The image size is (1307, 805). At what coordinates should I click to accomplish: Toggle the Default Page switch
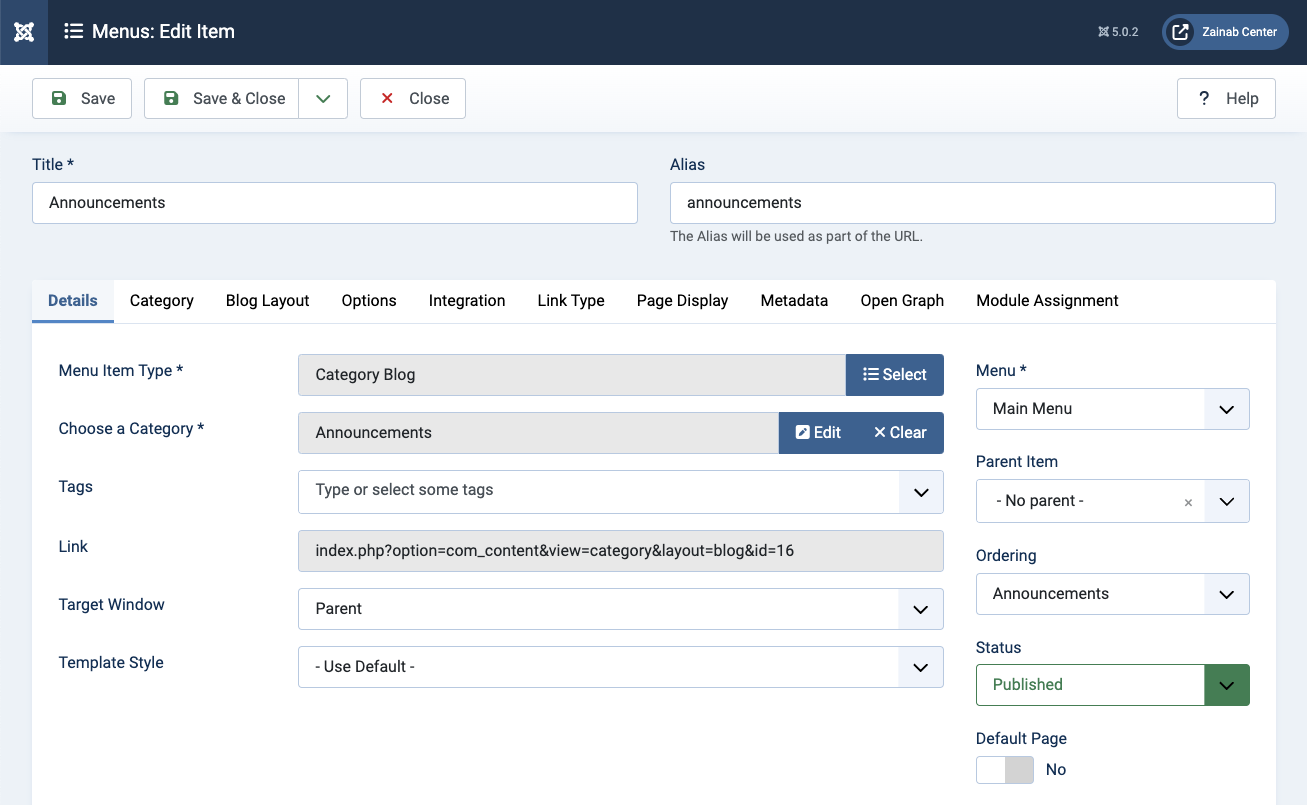coord(1005,769)
